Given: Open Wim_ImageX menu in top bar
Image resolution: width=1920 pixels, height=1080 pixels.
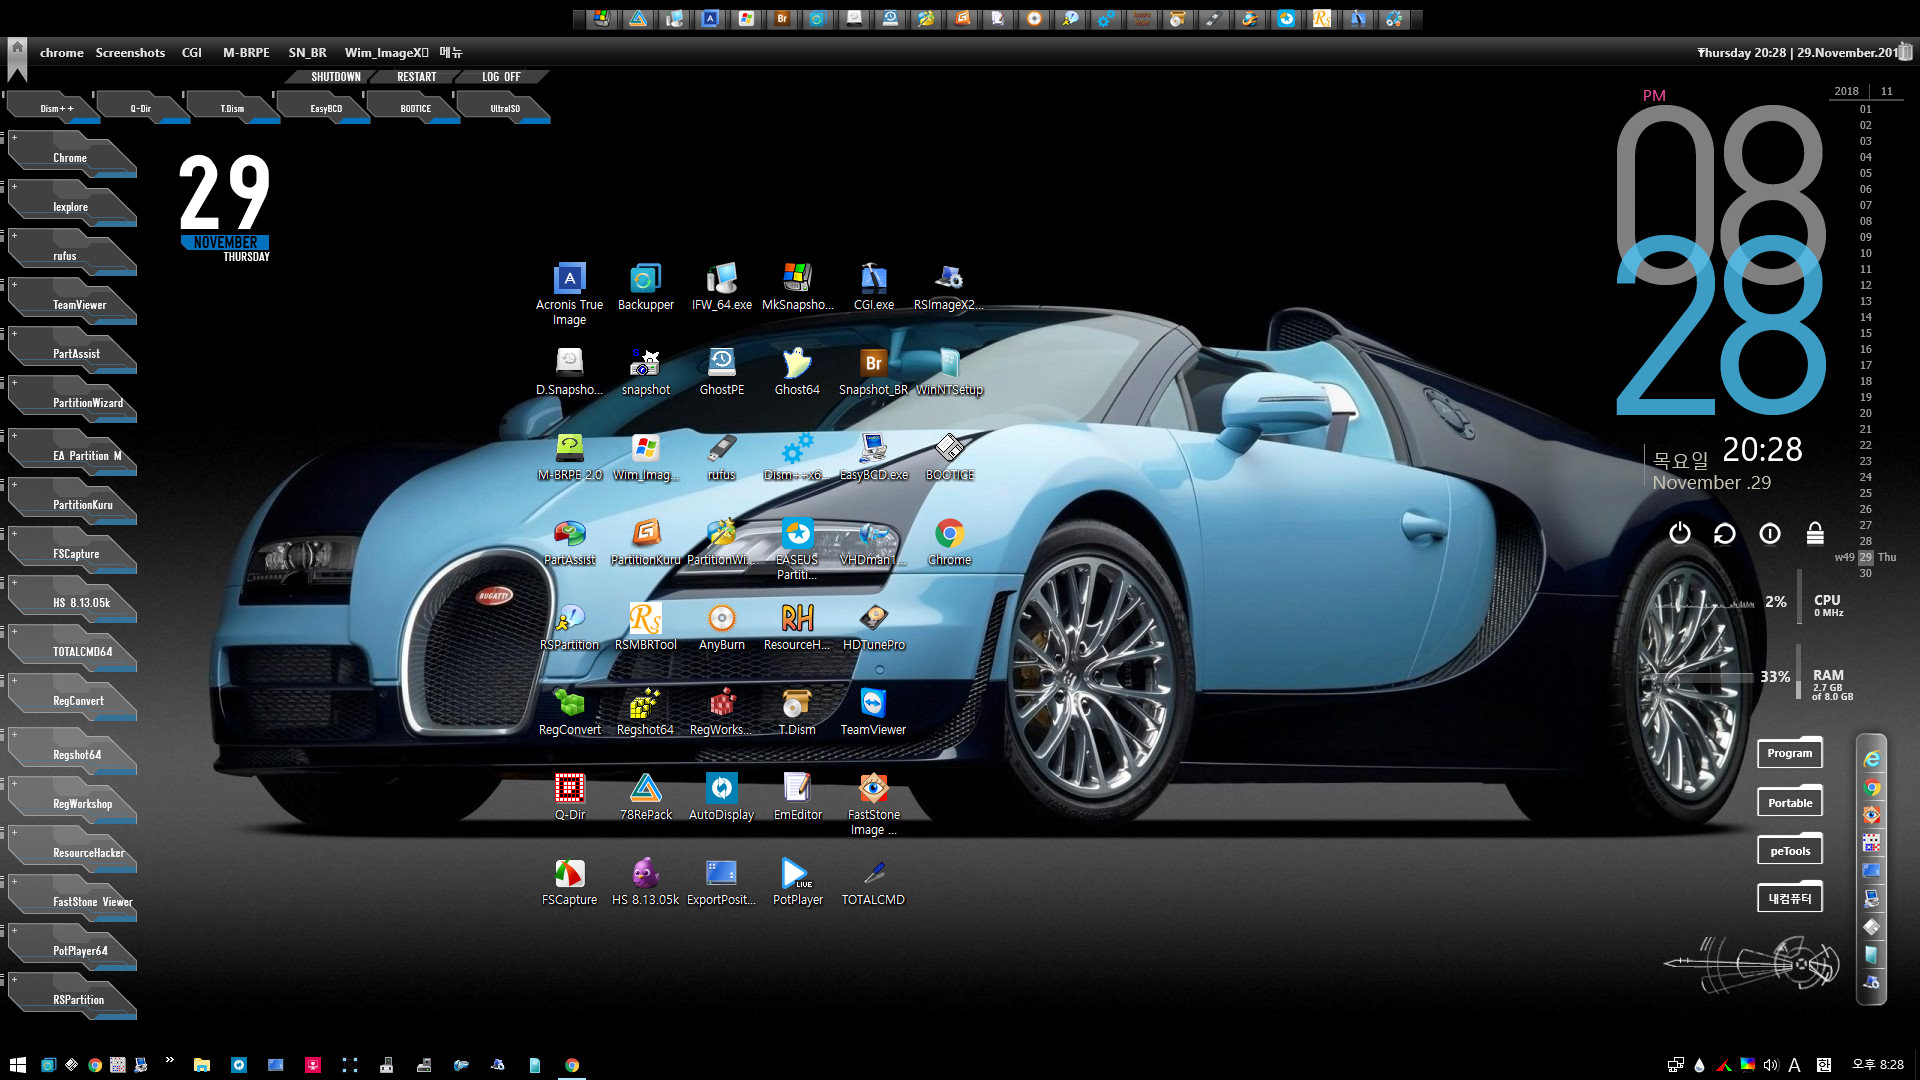Looking at the screenshot, I should pos(386,52).
